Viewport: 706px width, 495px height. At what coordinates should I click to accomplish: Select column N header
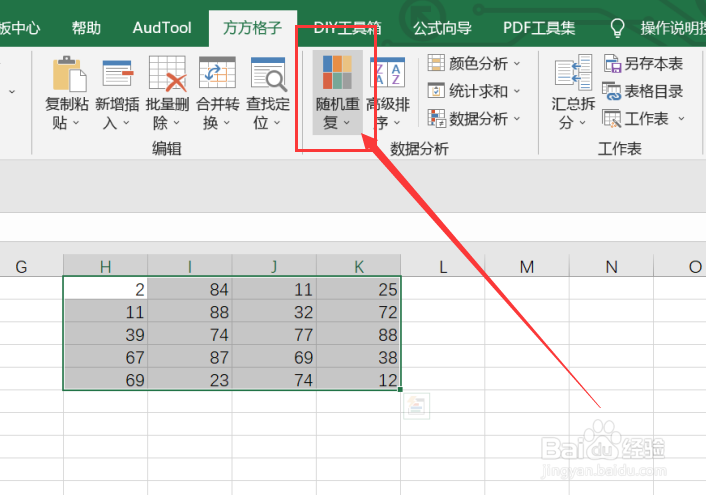(x=611, y=266)
